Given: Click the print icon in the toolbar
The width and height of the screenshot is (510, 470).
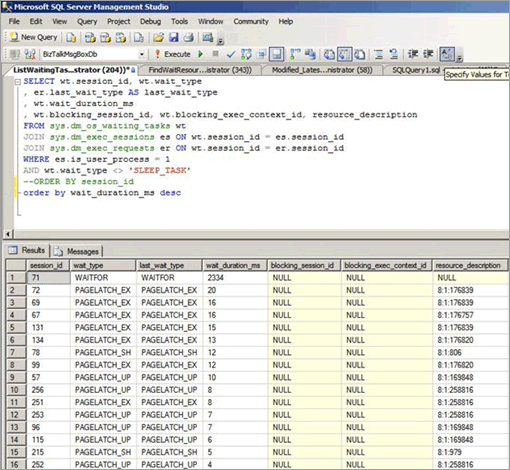Looking at the screenshot, I should 189,37.
